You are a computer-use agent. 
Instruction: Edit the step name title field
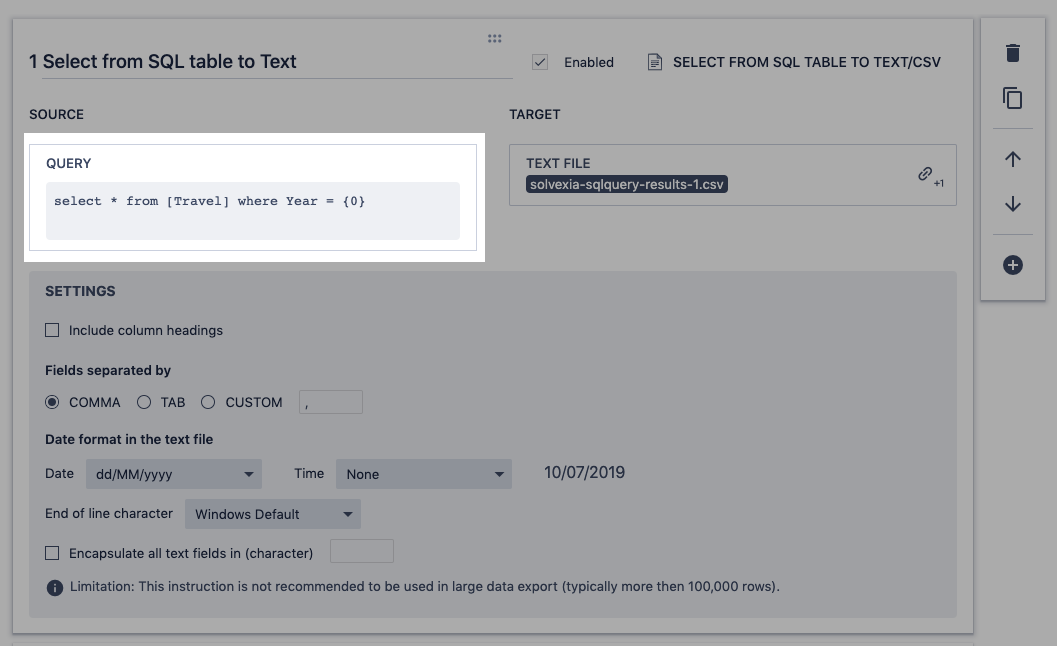coord(270,61)
